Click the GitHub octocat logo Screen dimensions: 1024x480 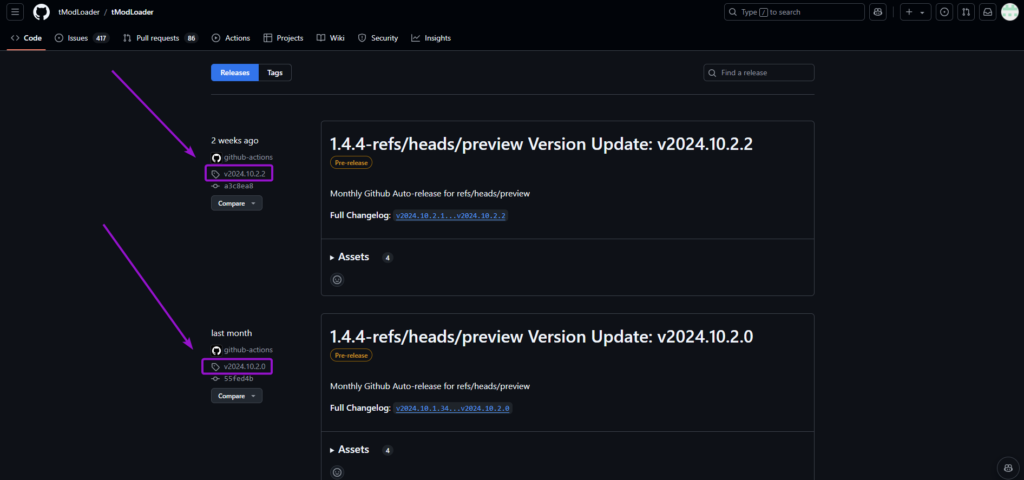pyautogui.click(x=41, y=12)
